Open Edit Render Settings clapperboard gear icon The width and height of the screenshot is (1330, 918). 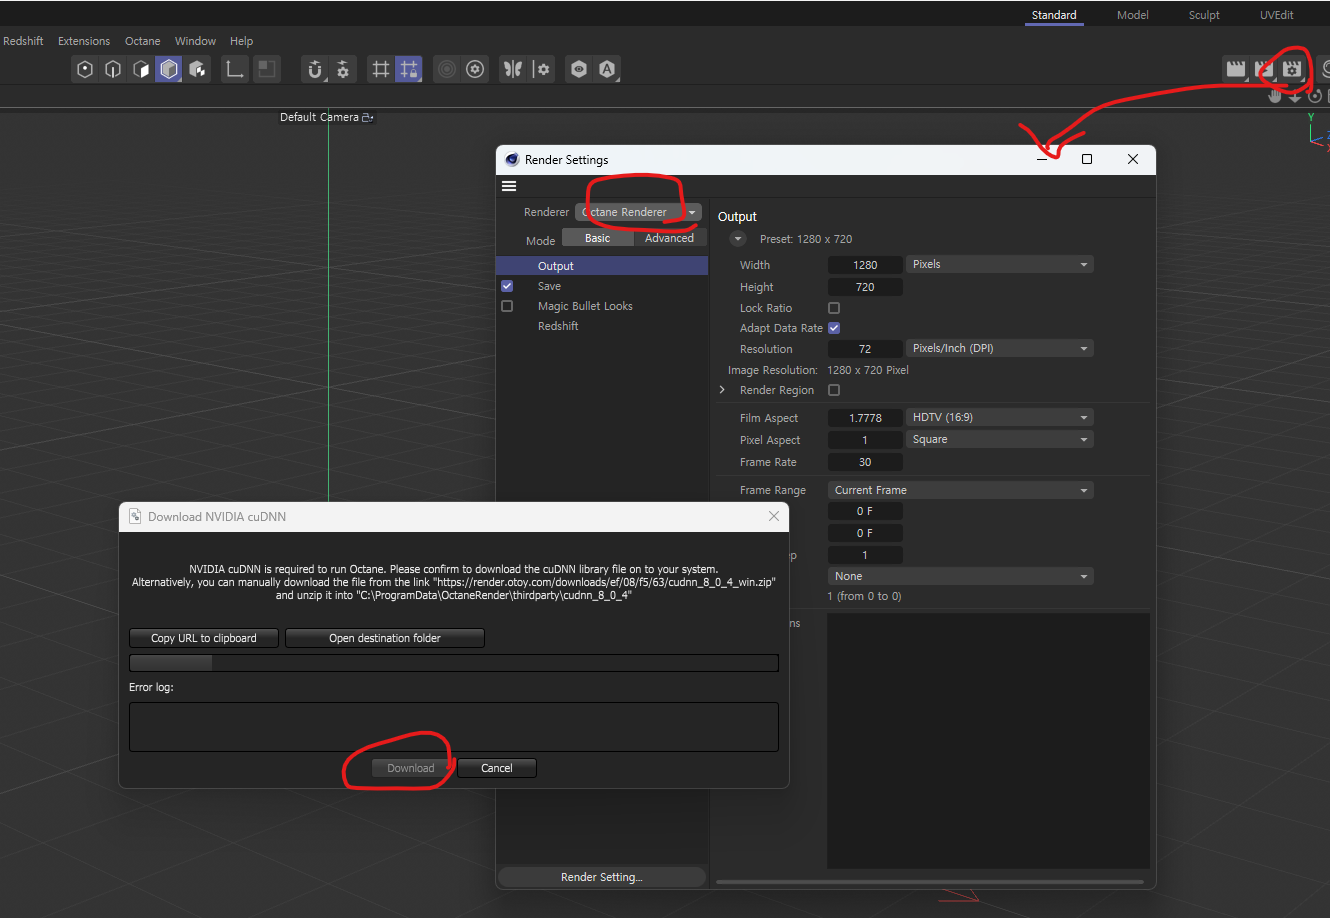(x=1293, y=69)
